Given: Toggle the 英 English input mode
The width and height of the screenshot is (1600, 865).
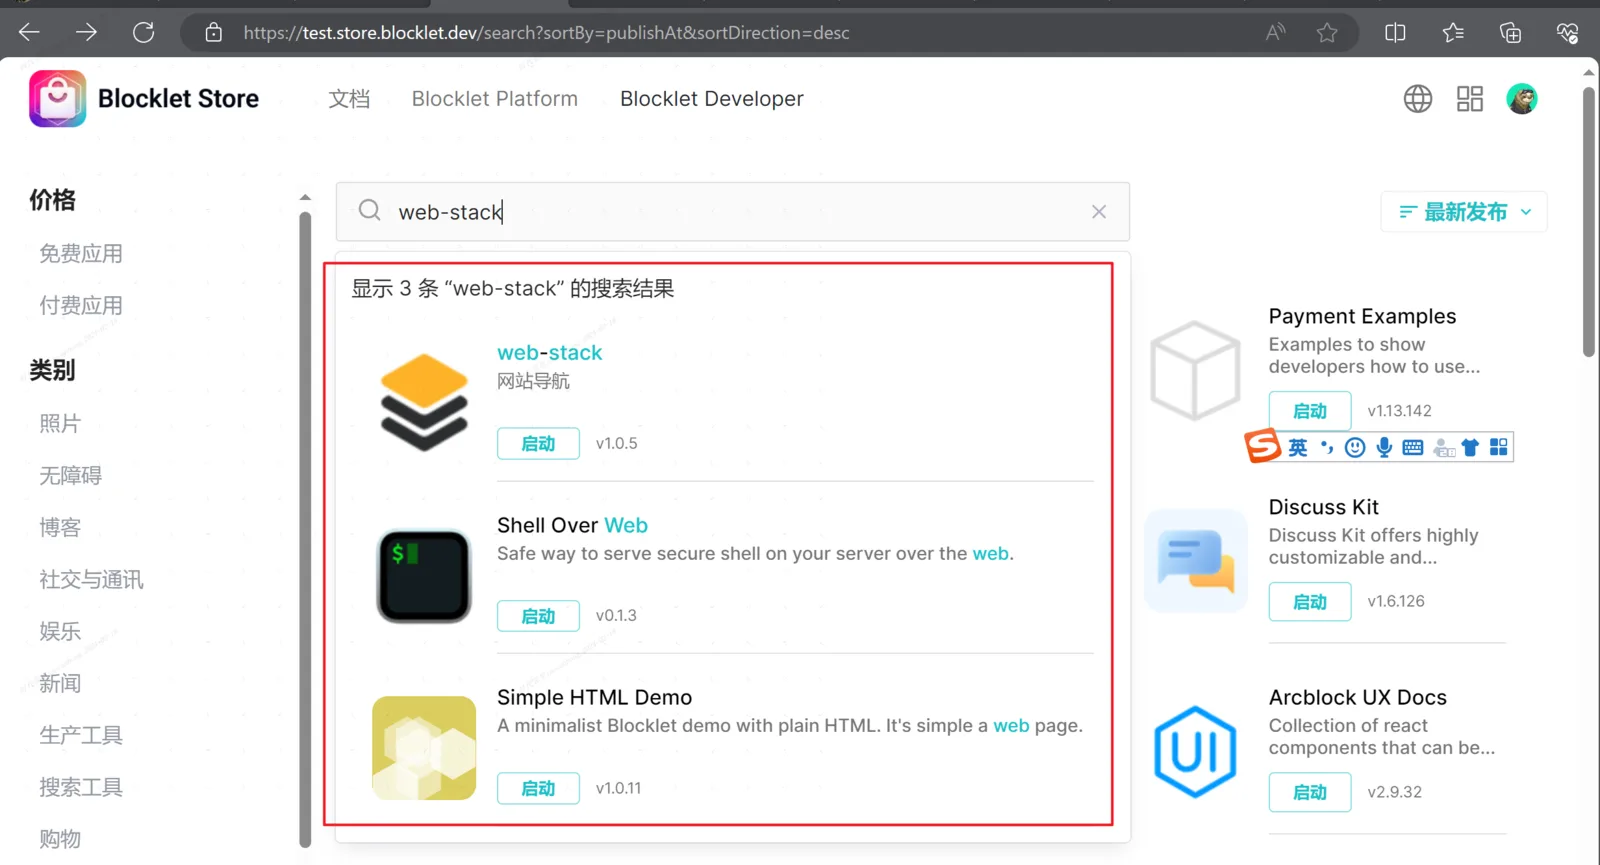Looking at the screenshot, I should 1298,447.
